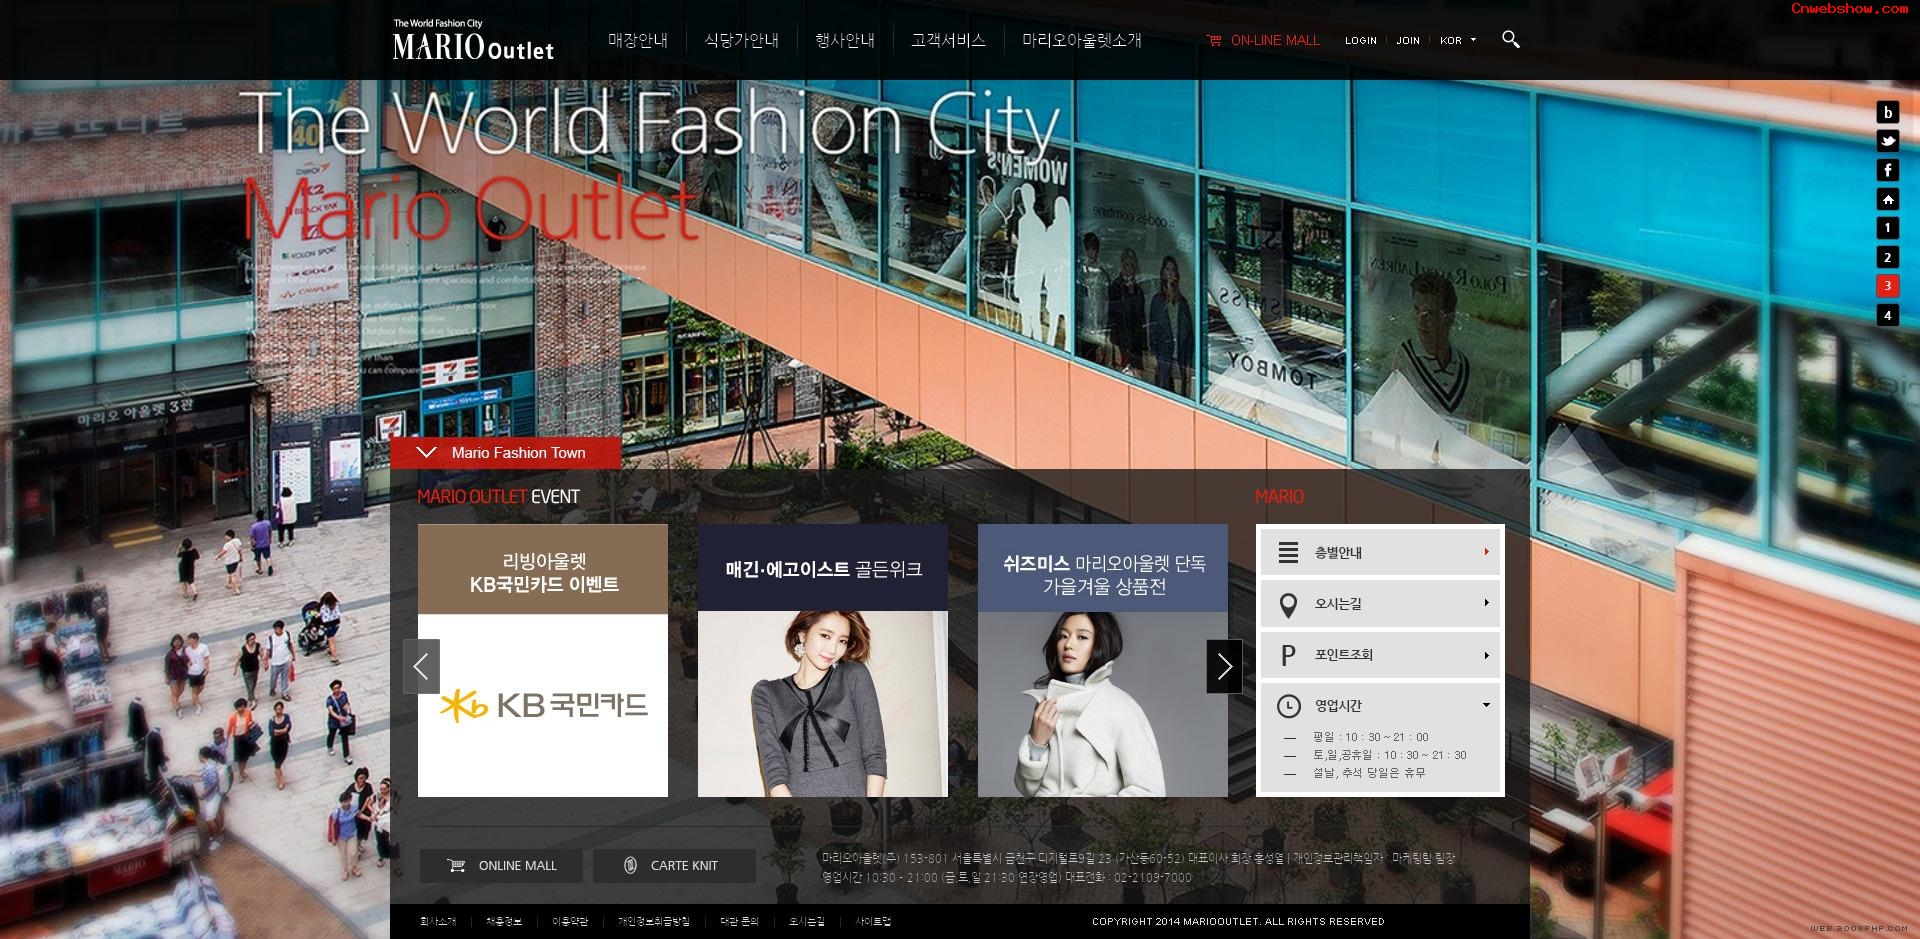Image resolution: width=1920 pixels, height=939 pixels.
Task: Click the map pin icon beside 오시는길
Action: [x=1289, y=605]
